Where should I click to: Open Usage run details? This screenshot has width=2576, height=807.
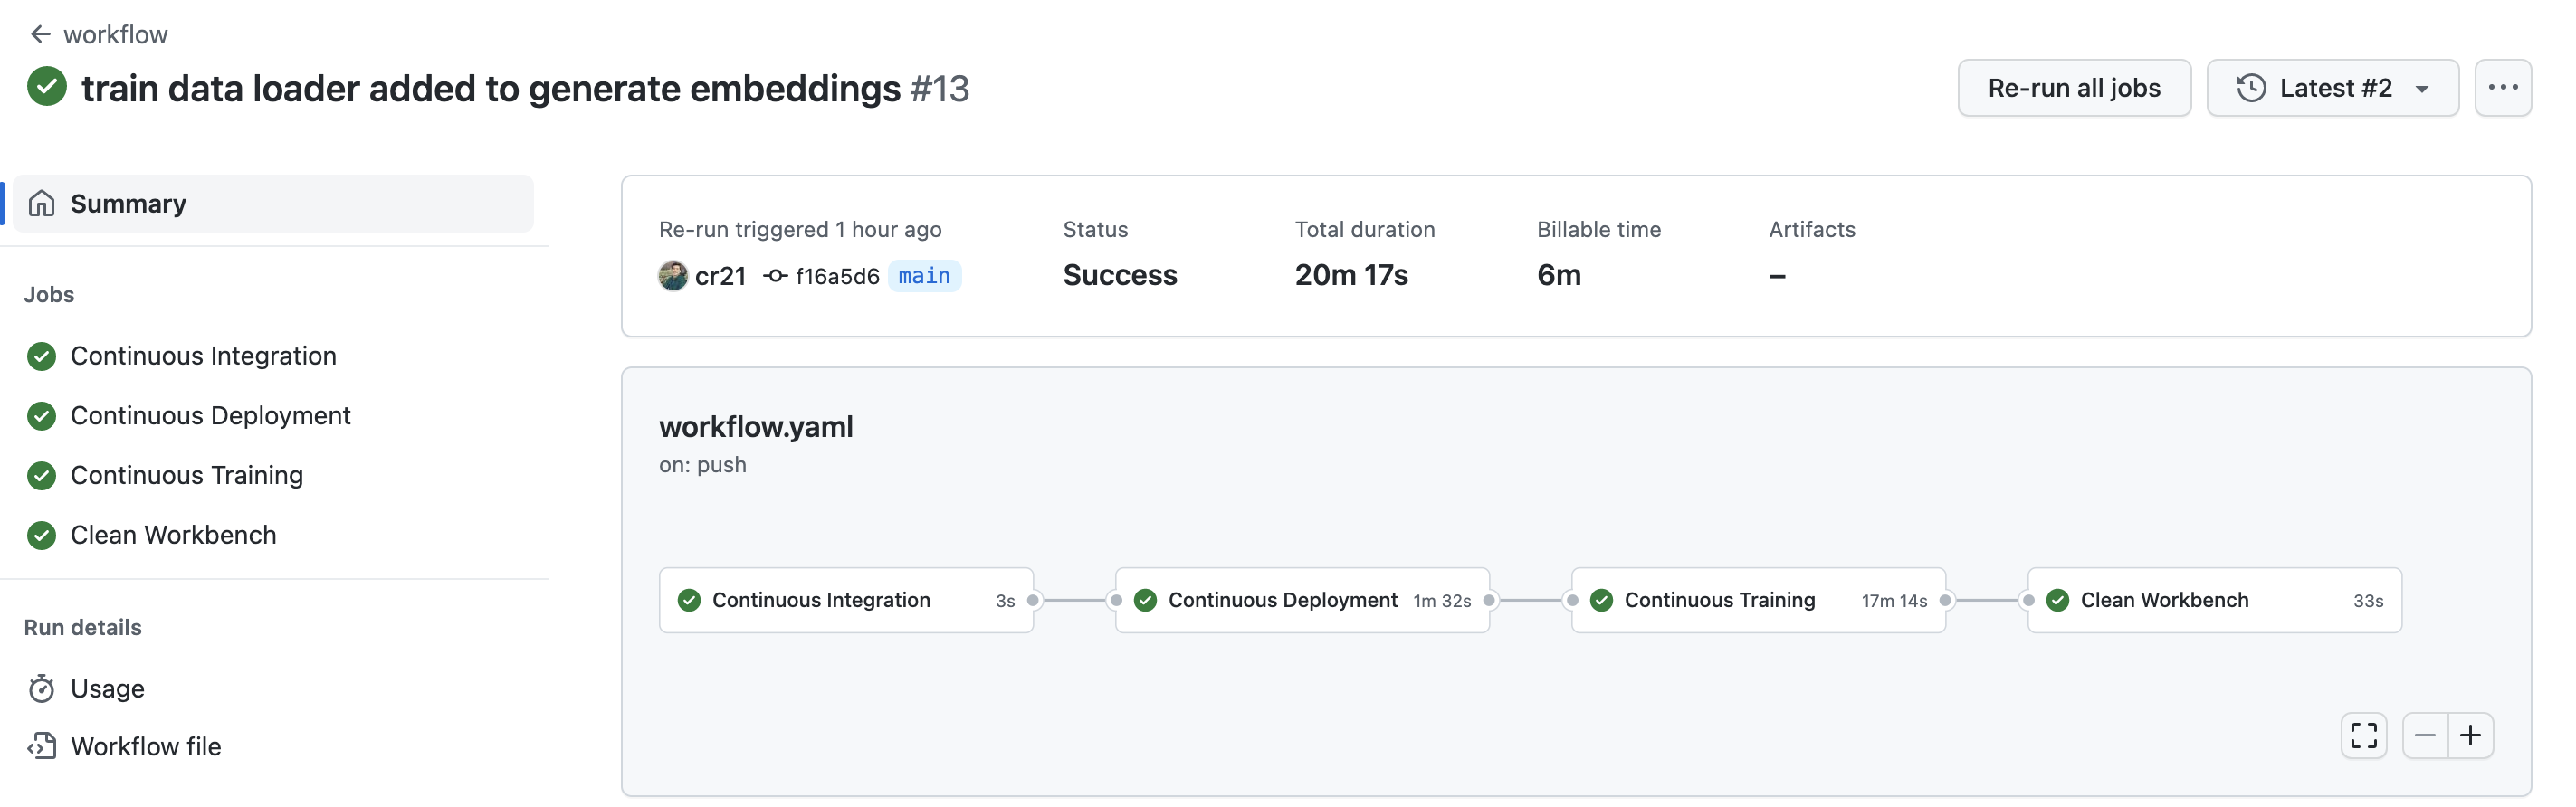(107, 689)
